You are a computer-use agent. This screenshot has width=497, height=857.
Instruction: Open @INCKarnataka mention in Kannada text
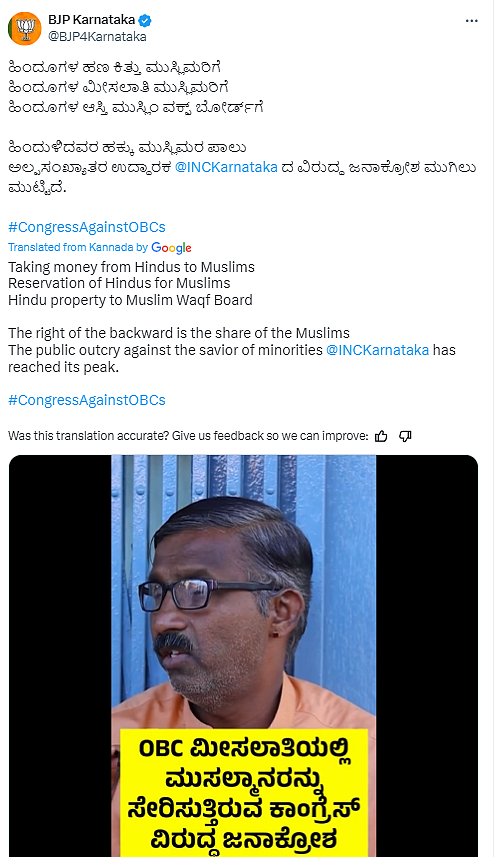[226, 167]
